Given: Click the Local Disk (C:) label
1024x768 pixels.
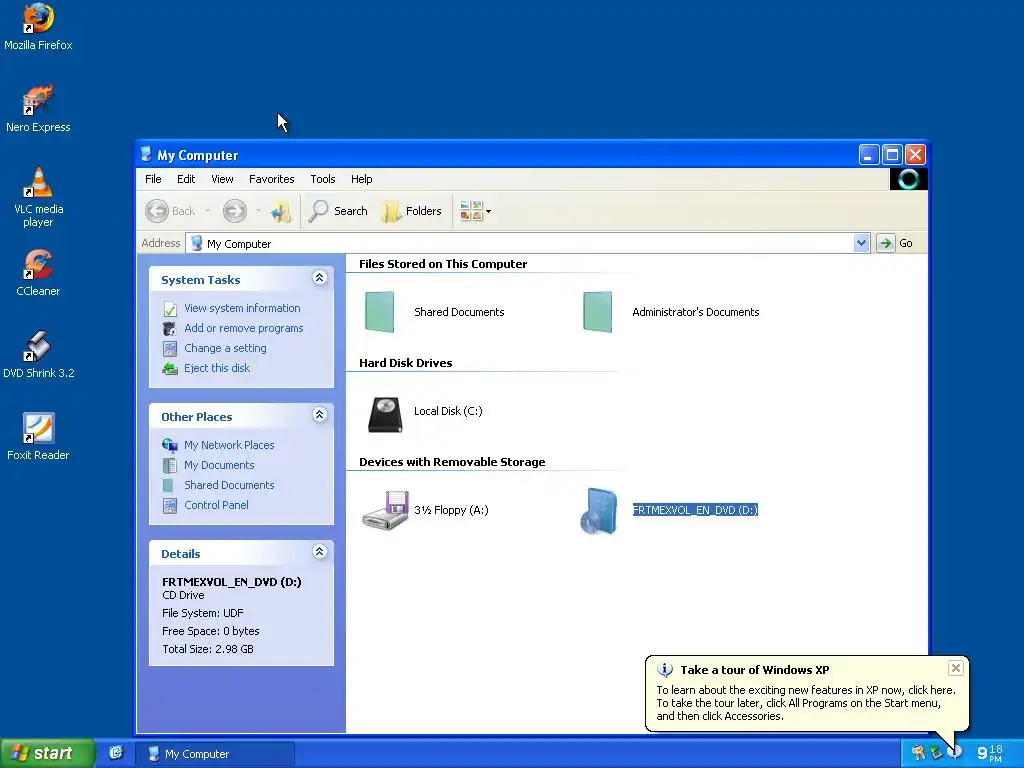Looking at the screenshot, I should coord(448,411).
